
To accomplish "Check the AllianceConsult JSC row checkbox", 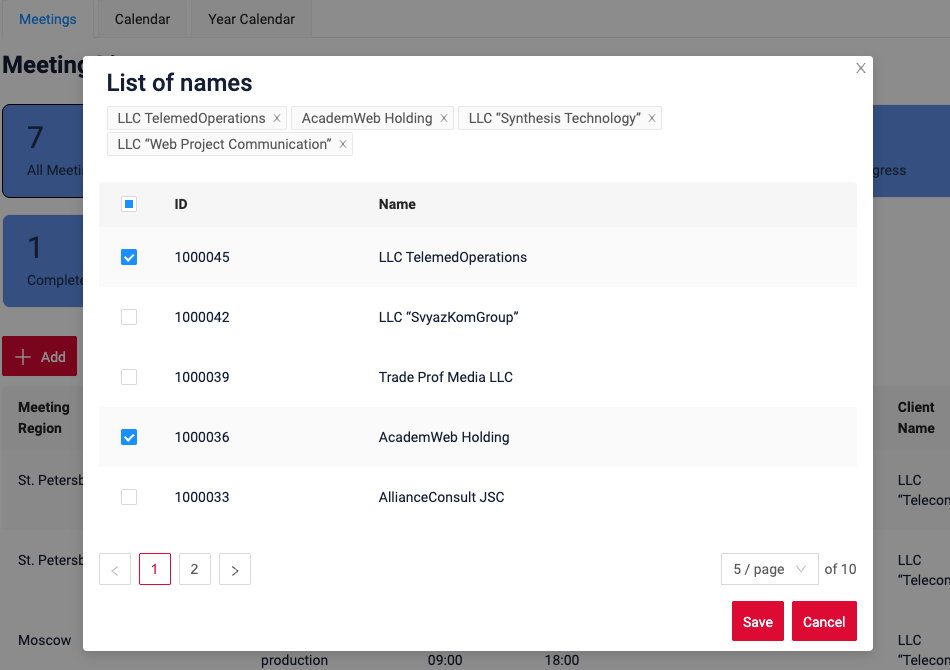I will pyautogui.click(x=129, y=497).
